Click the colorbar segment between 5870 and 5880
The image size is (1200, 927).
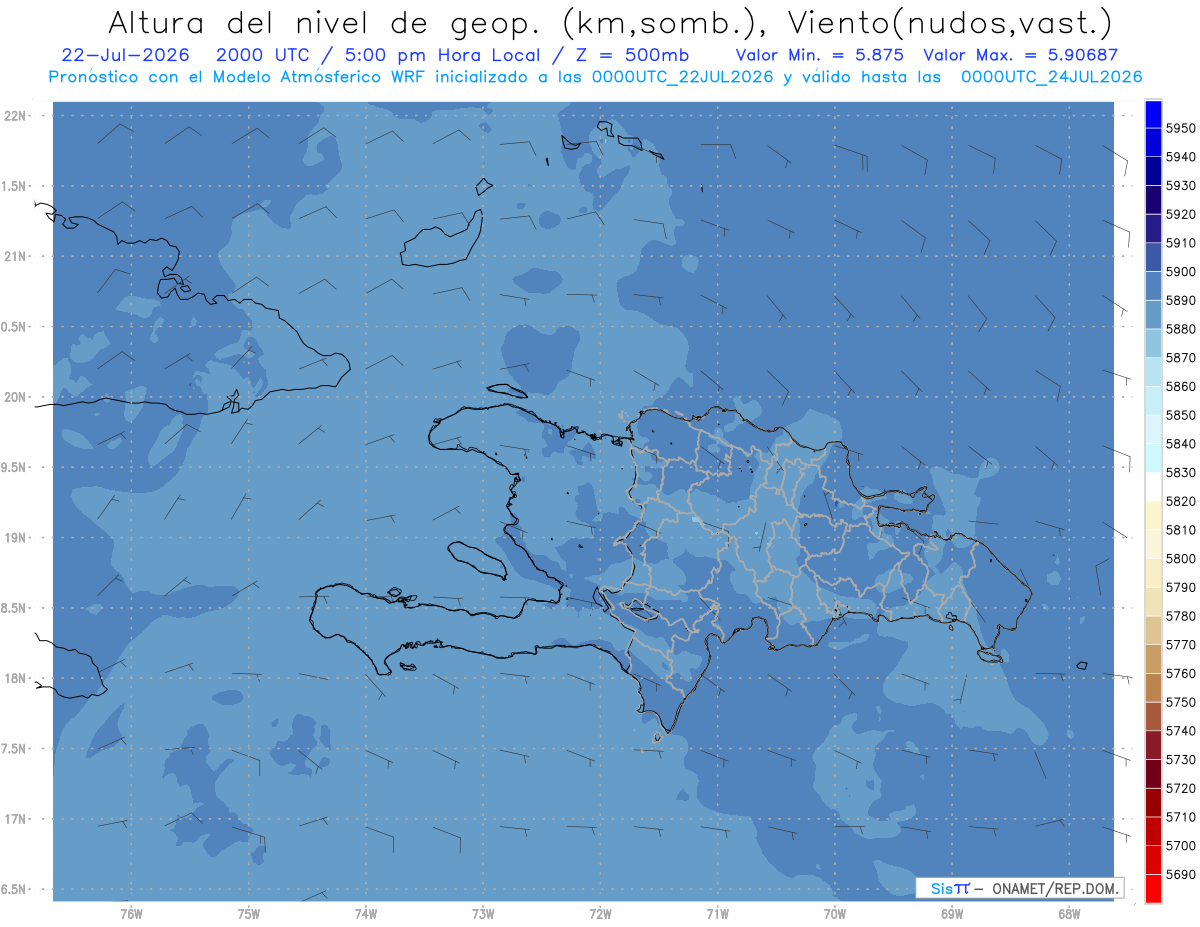pos(1153,343)
